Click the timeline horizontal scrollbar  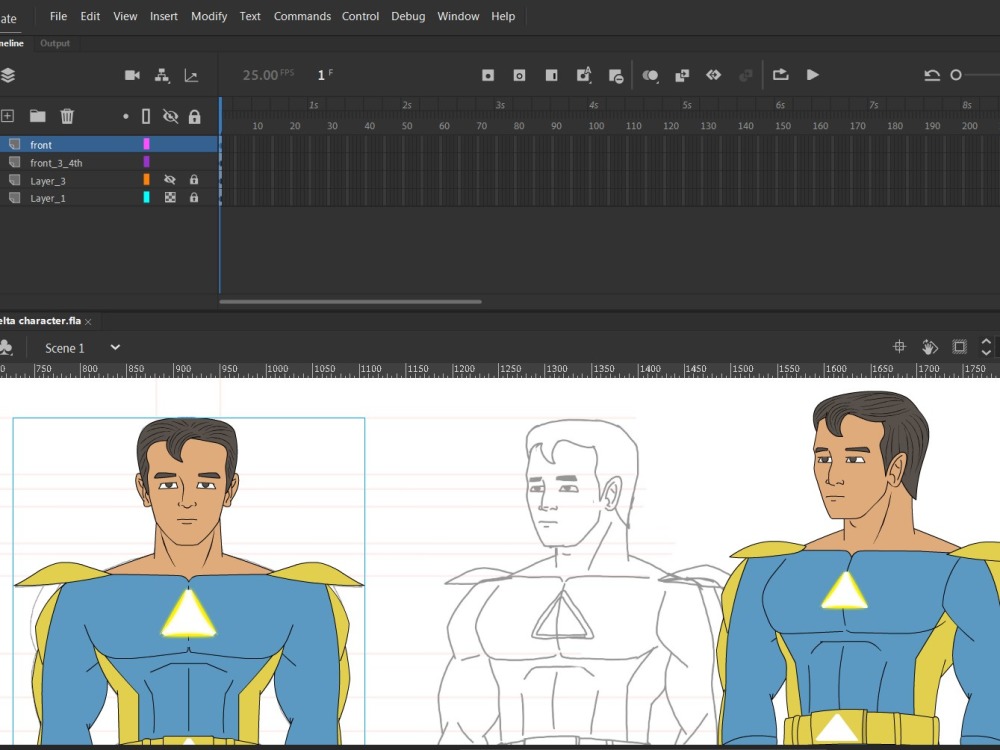pyautogui.click(x=350, y=302)
